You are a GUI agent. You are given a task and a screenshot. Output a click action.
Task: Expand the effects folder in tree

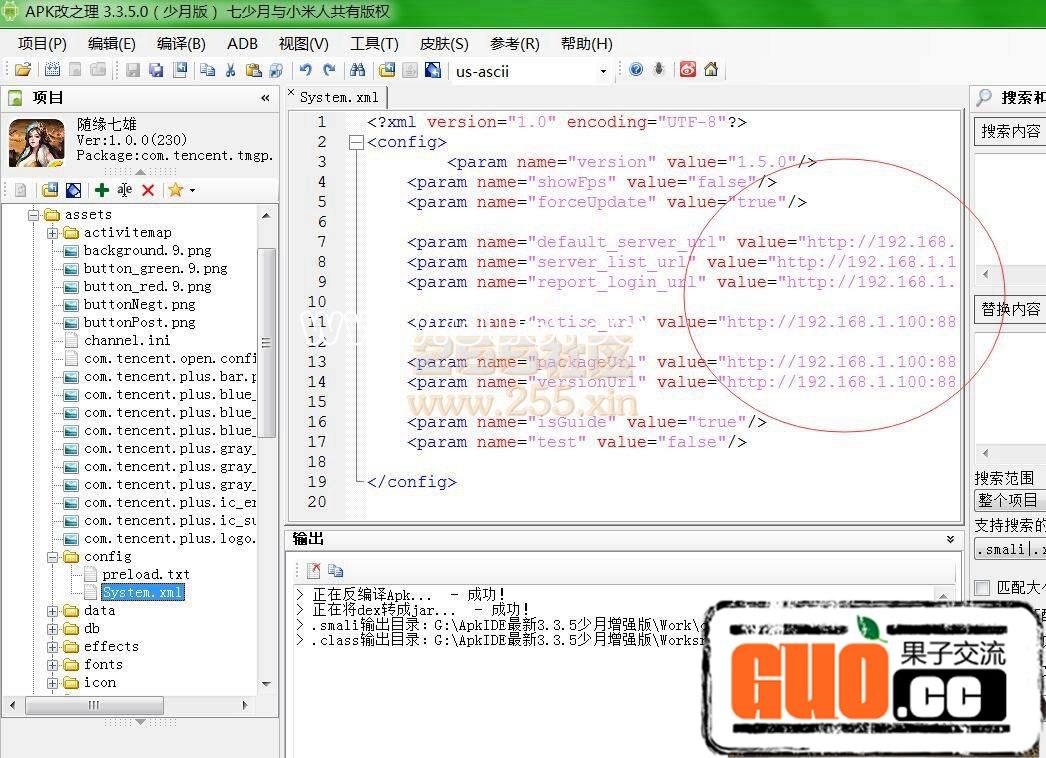point(52,647)
